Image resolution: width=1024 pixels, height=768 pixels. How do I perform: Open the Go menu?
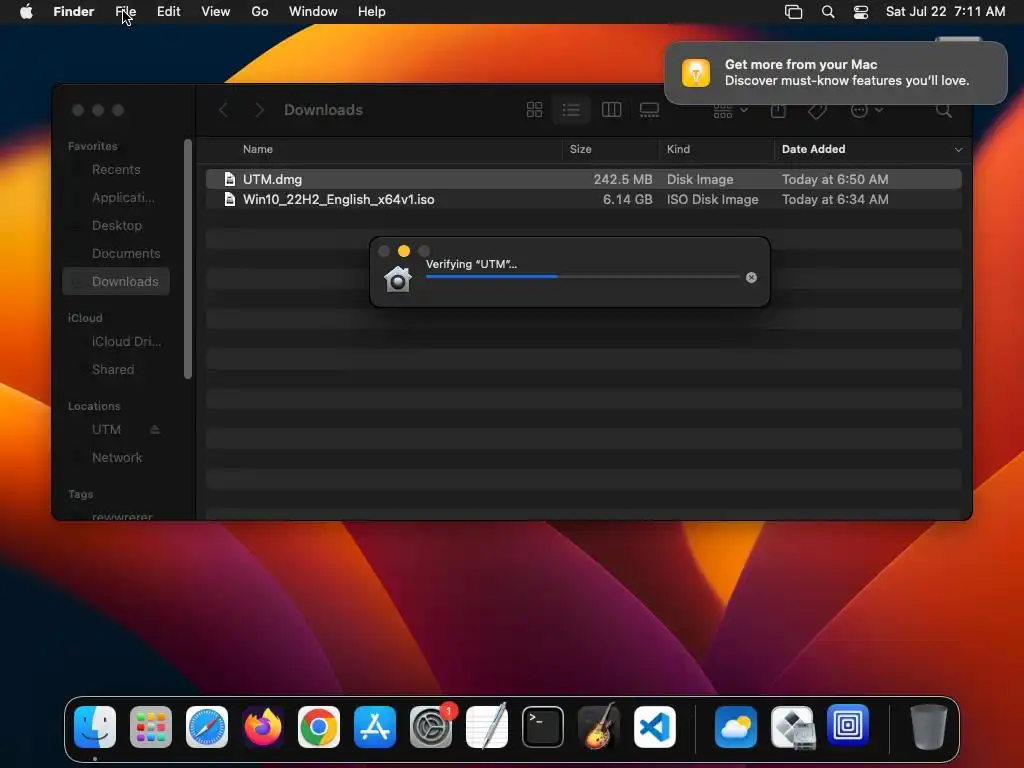[x=260, y=12]
